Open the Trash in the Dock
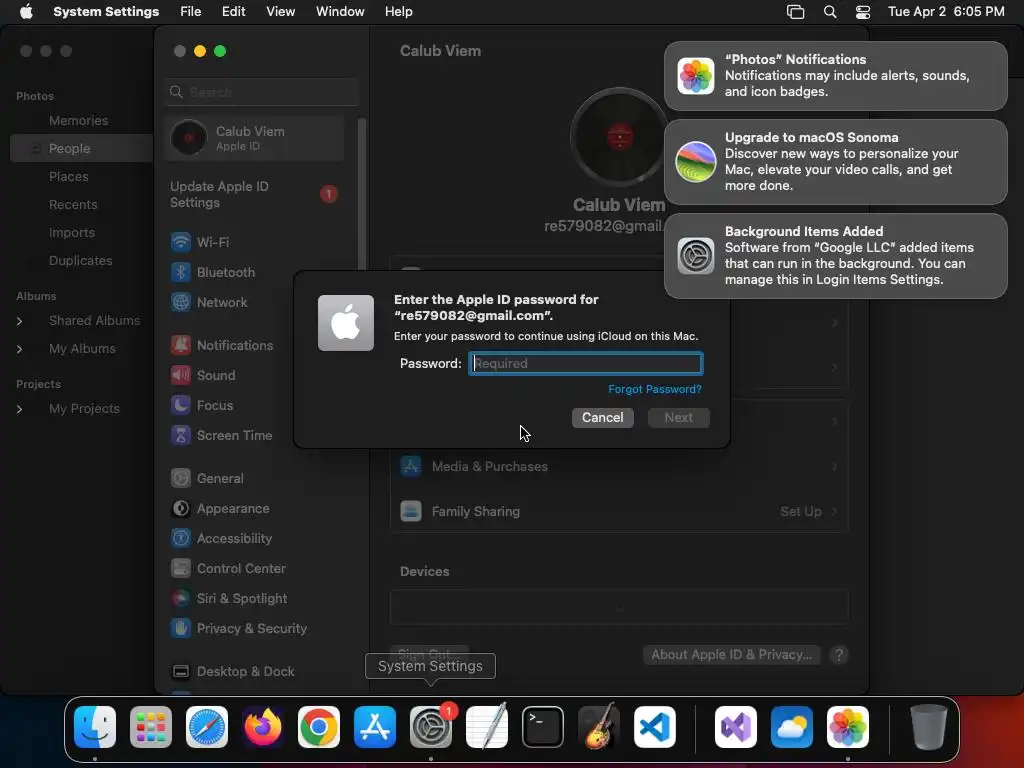The width and height of the screenshot is (1024, 768). click(x=929, y=727)
